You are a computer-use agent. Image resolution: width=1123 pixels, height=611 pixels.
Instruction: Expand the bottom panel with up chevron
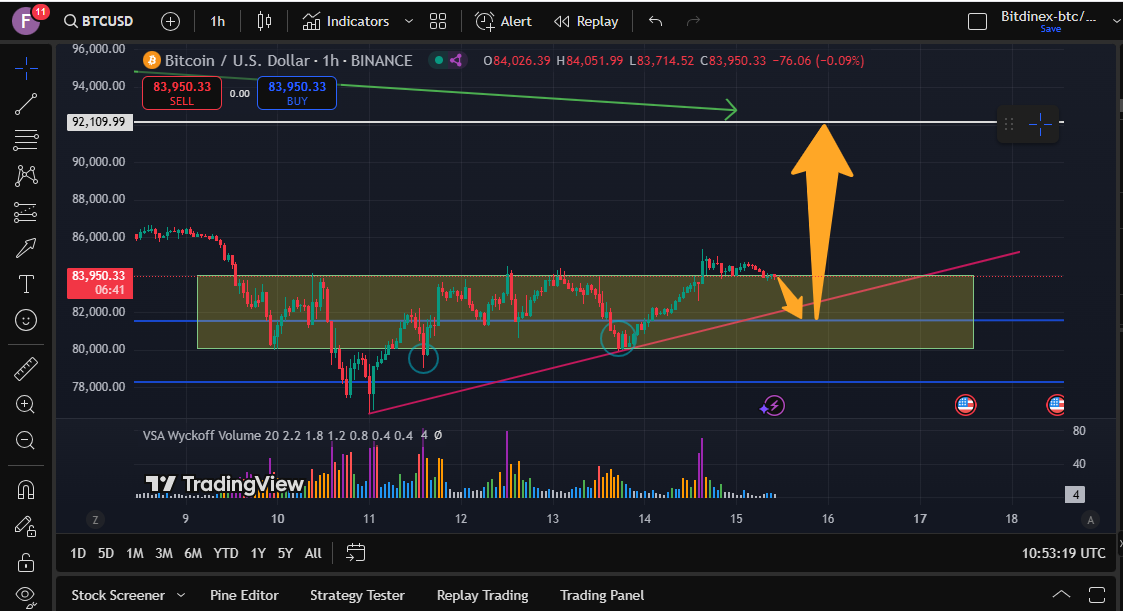1061,595
